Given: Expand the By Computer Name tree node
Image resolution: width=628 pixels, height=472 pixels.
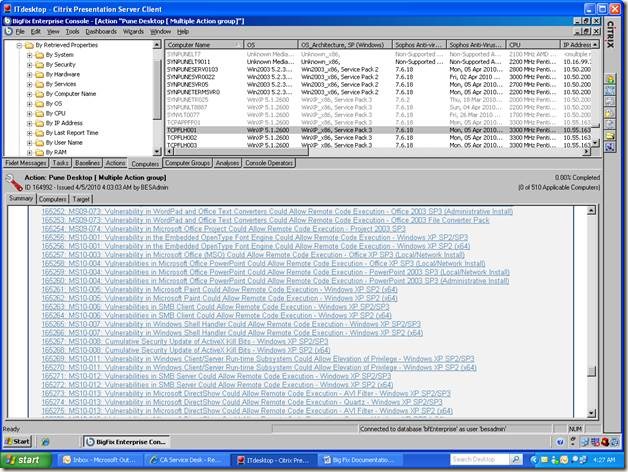Looking at the screenshot, I should click(x=29, y=94).
